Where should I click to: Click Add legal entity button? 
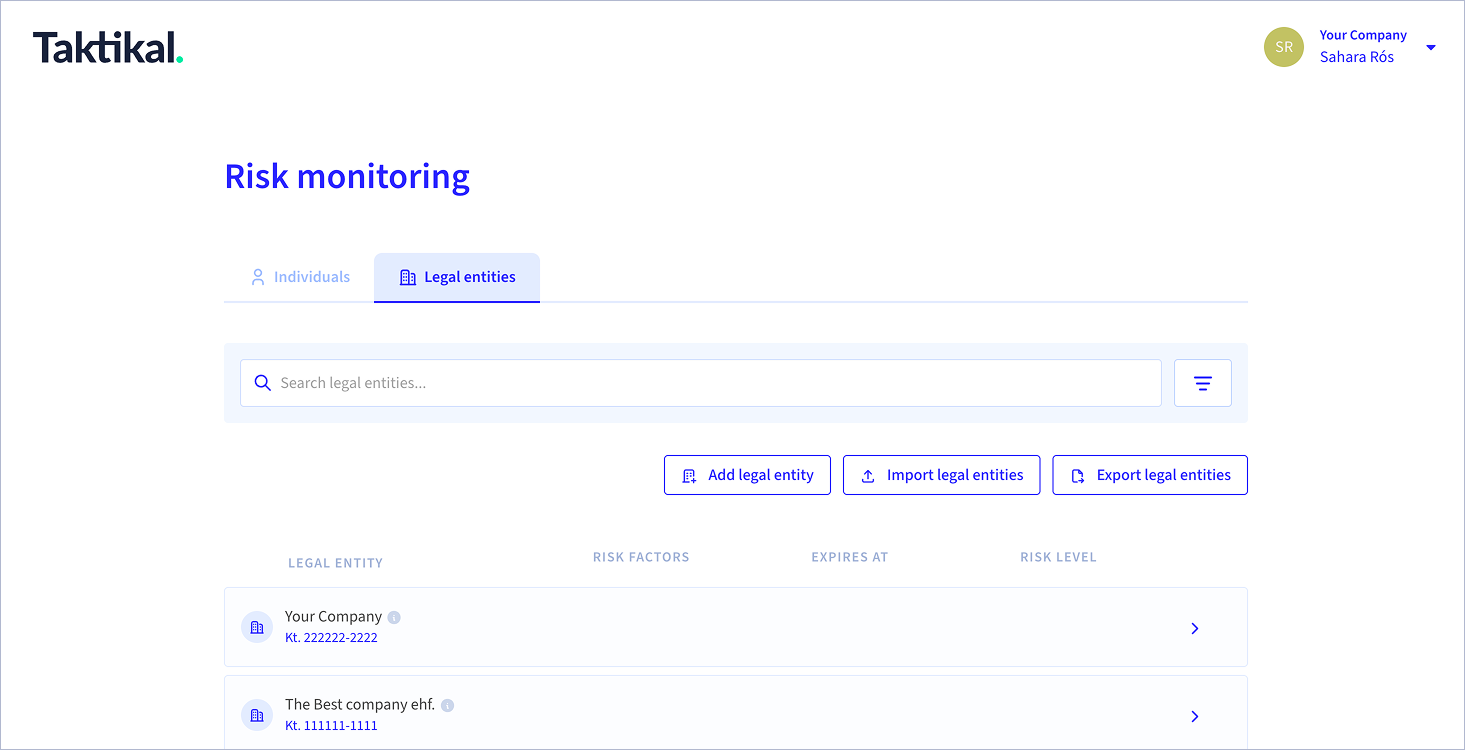[x=747, y=475]
